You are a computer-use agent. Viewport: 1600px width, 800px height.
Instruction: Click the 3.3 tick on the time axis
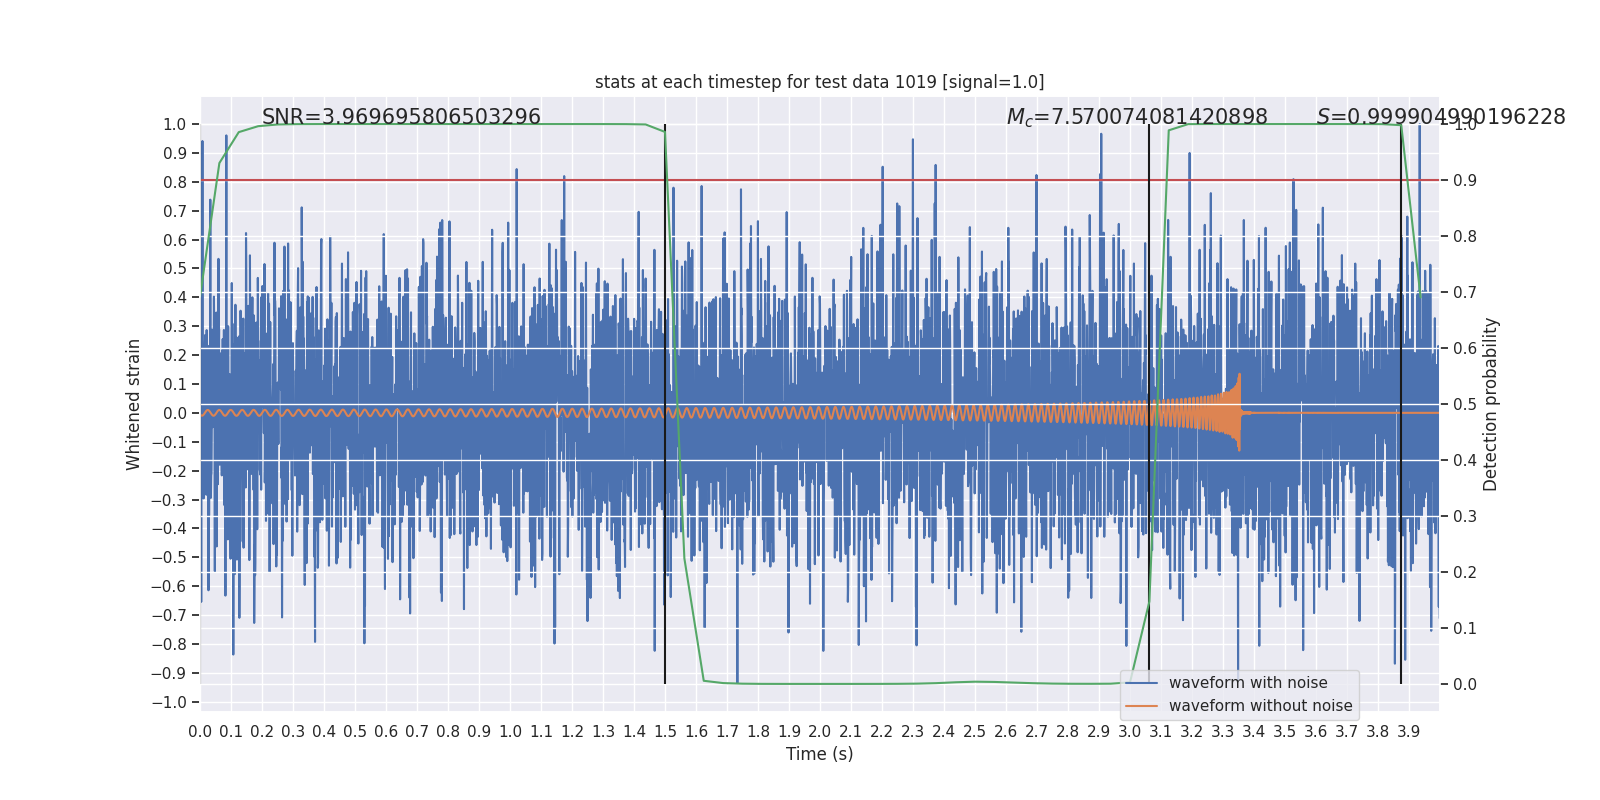(1223, 732)
